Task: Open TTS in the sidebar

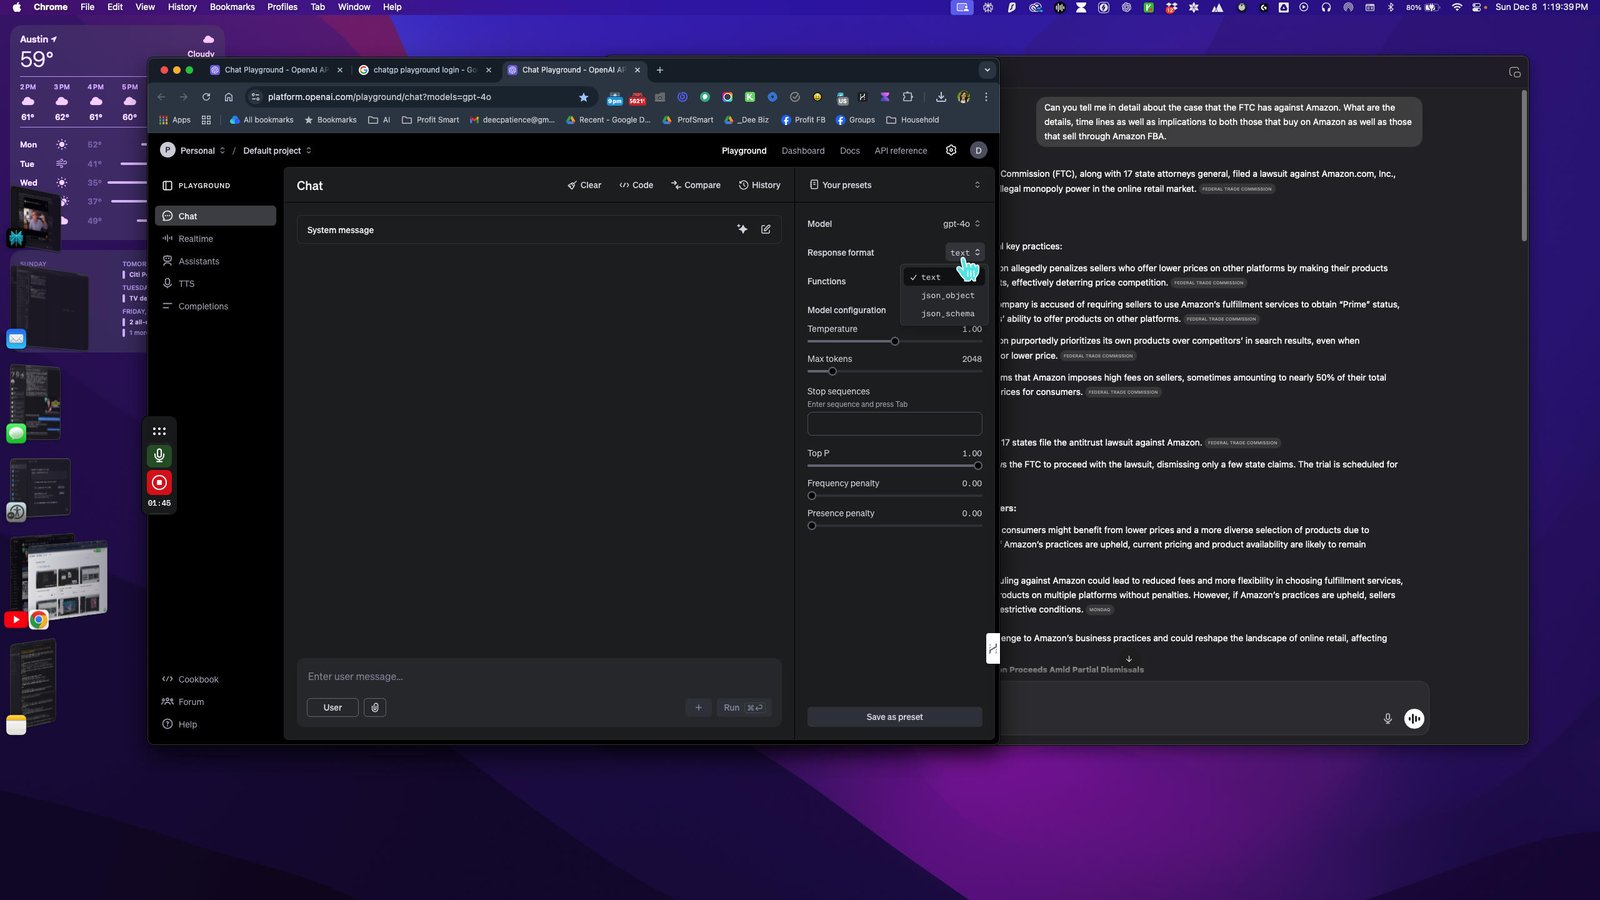Action: click(215, 283)
